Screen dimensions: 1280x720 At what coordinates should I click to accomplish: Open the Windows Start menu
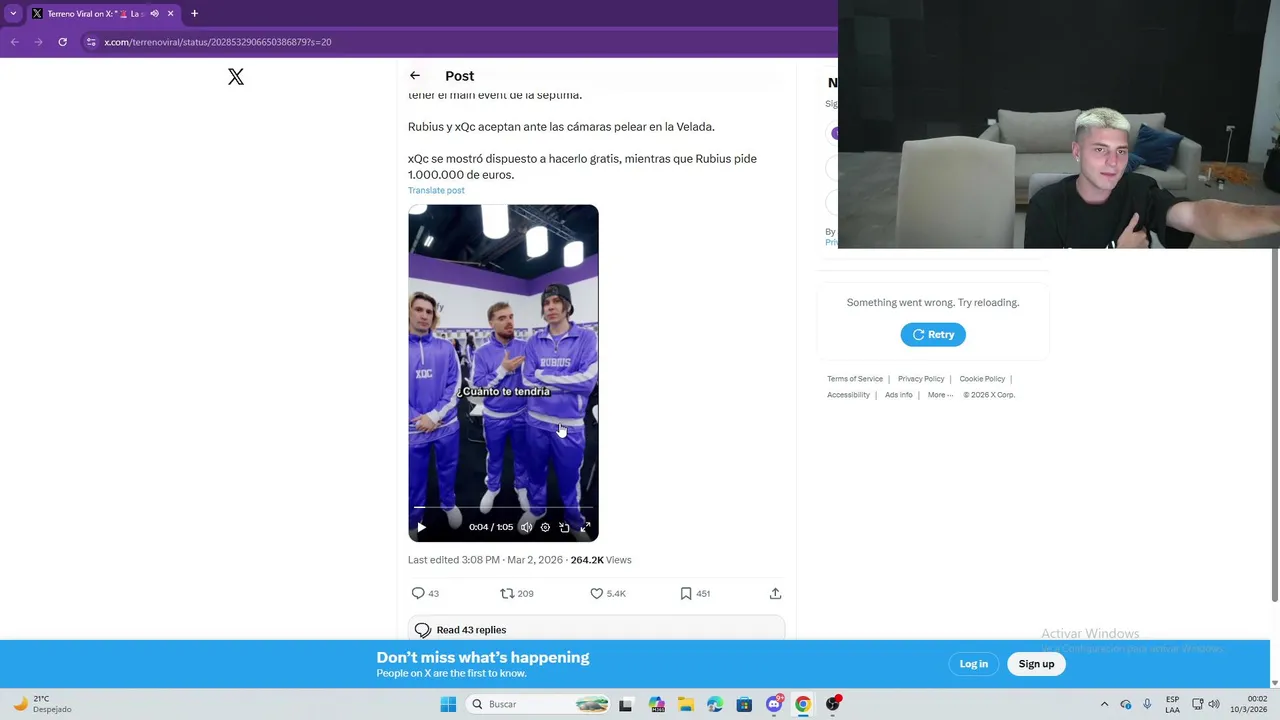pos(448,704)
